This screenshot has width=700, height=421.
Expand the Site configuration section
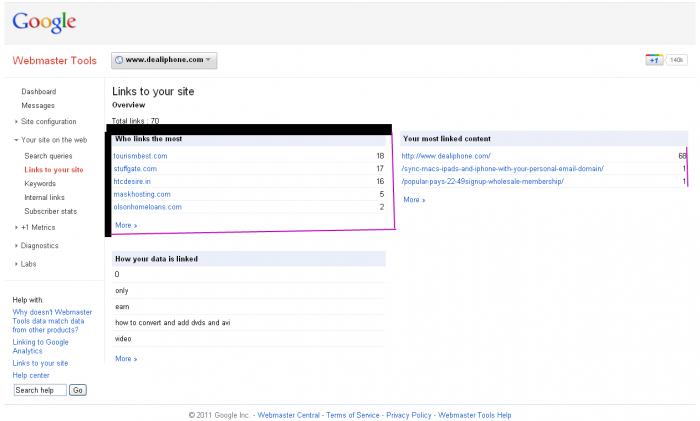coord(48,121)
